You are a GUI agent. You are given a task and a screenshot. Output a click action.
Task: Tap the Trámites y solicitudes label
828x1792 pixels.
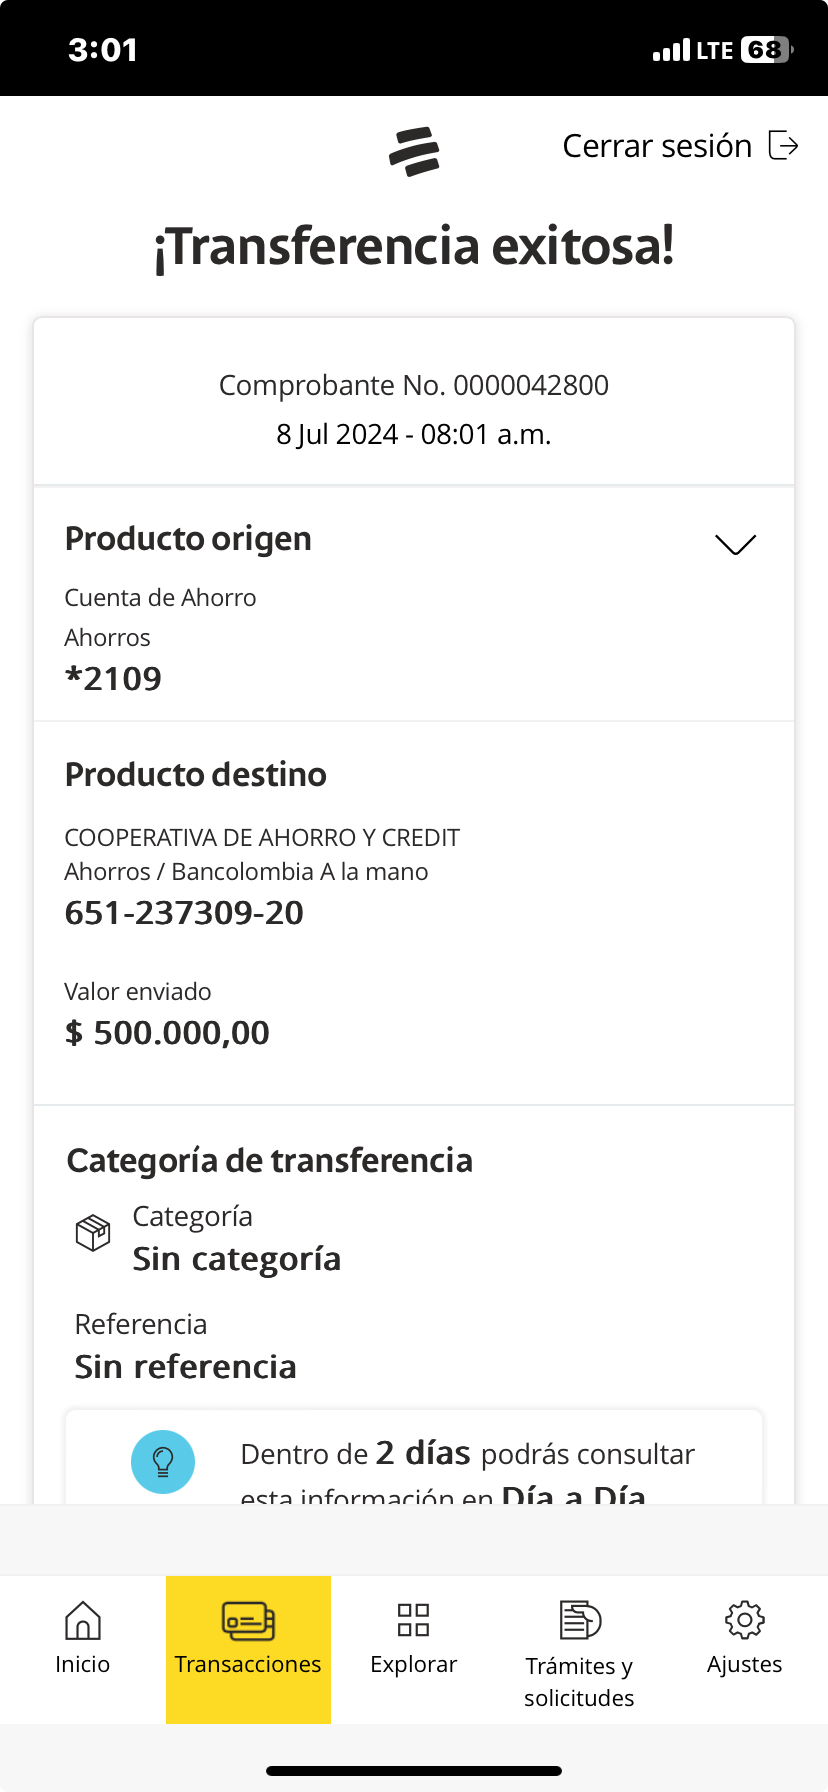coord(579,1681)
